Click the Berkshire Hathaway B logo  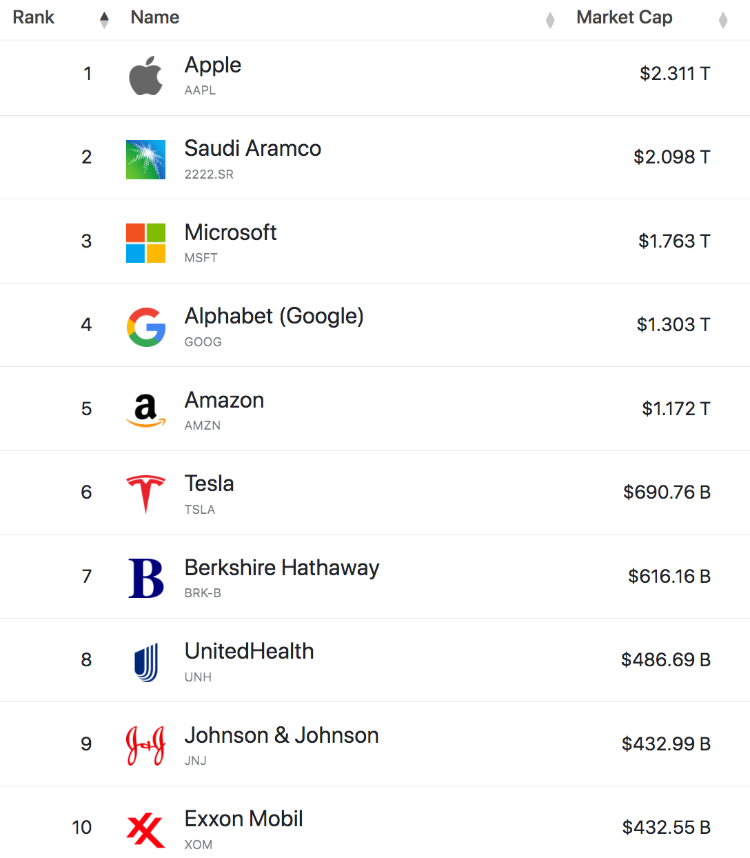pyautogui.click(x=146, y=578)
